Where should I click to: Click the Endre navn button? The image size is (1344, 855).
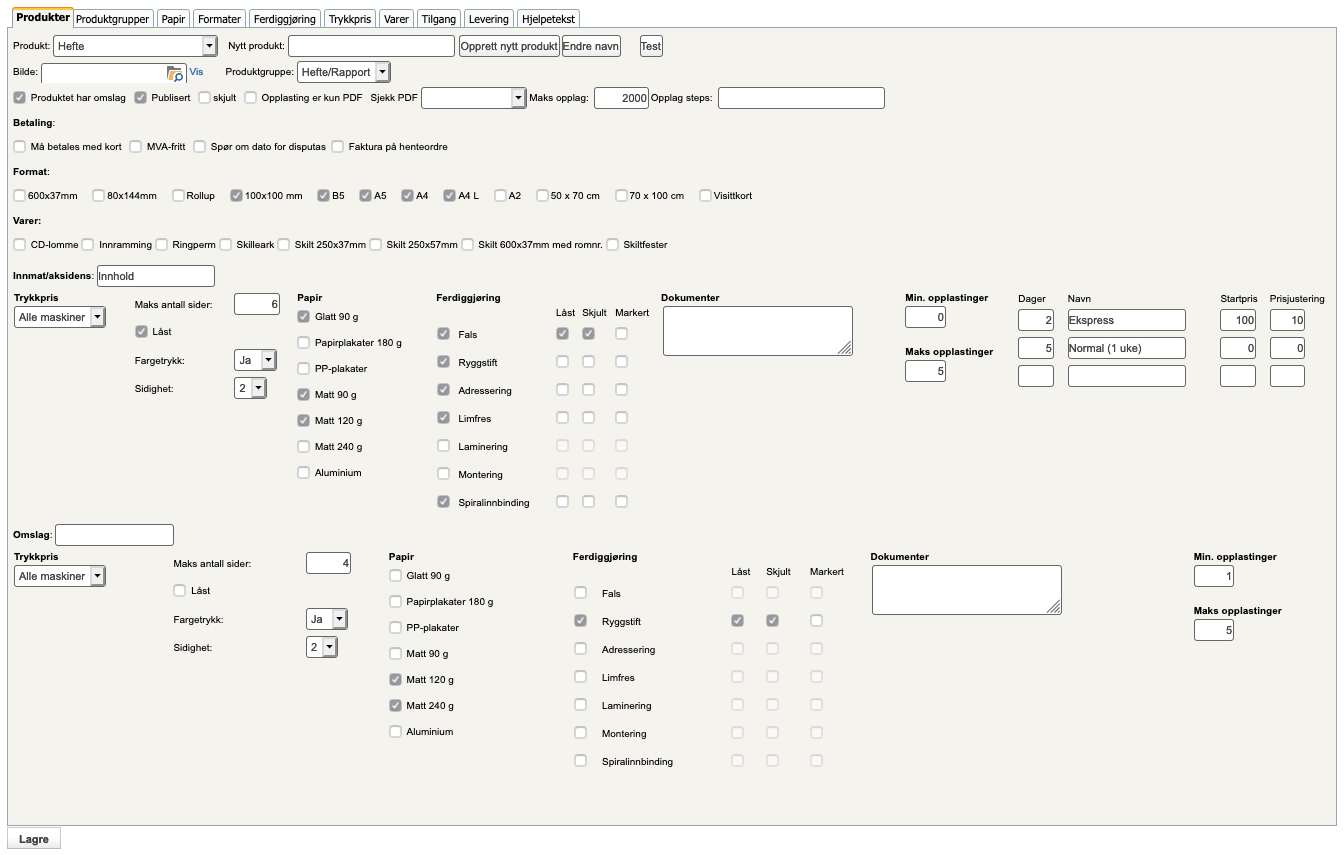pyautogui.click(x=591, y=46)
